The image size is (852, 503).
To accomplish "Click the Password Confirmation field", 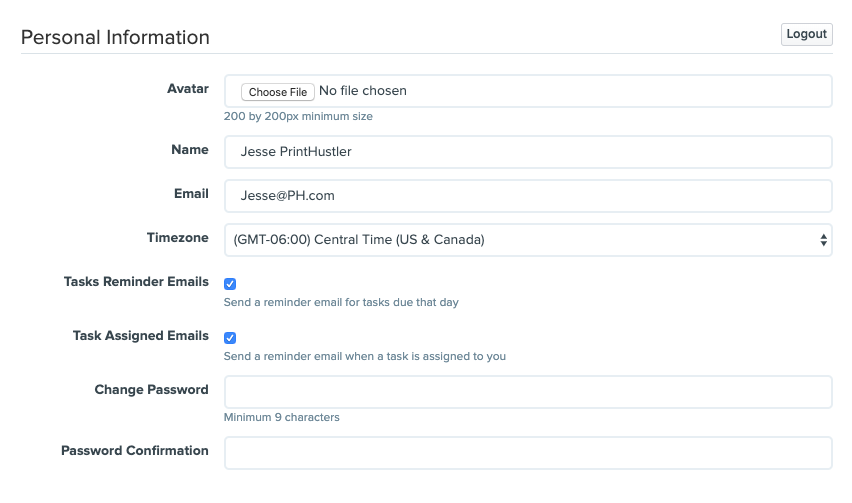I will (528, 452).
